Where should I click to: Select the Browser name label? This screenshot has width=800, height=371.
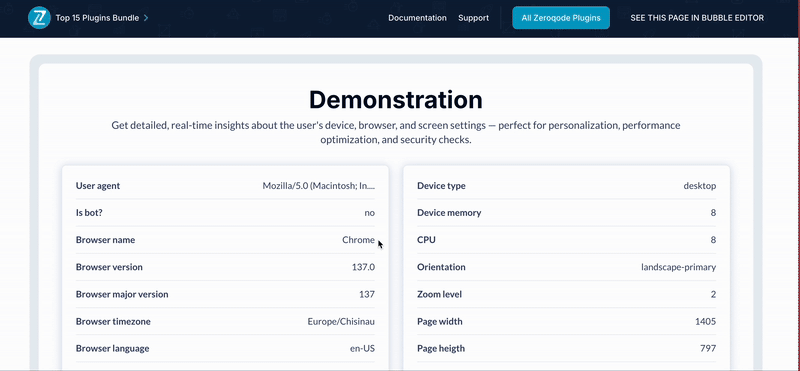(x=106, y=240)
